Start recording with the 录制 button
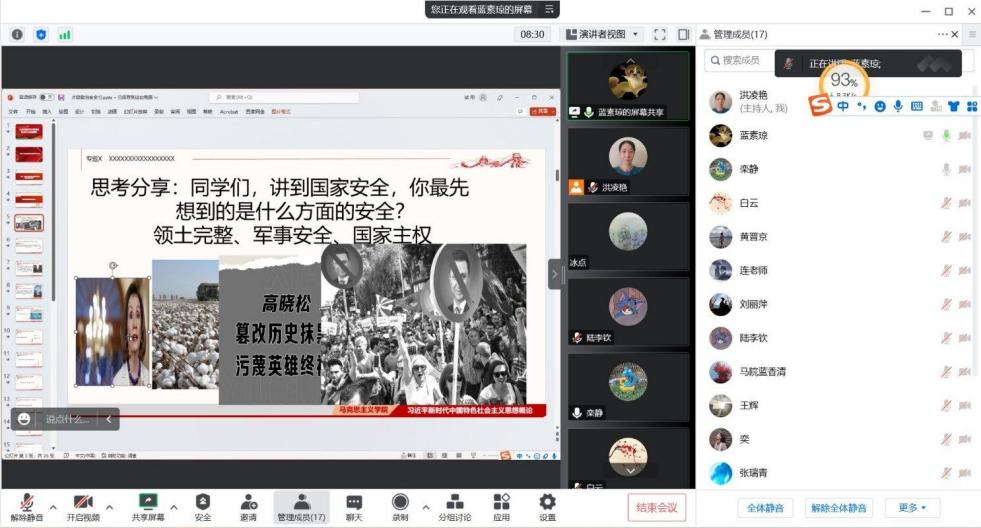981x528 pixels. point(400,507)
